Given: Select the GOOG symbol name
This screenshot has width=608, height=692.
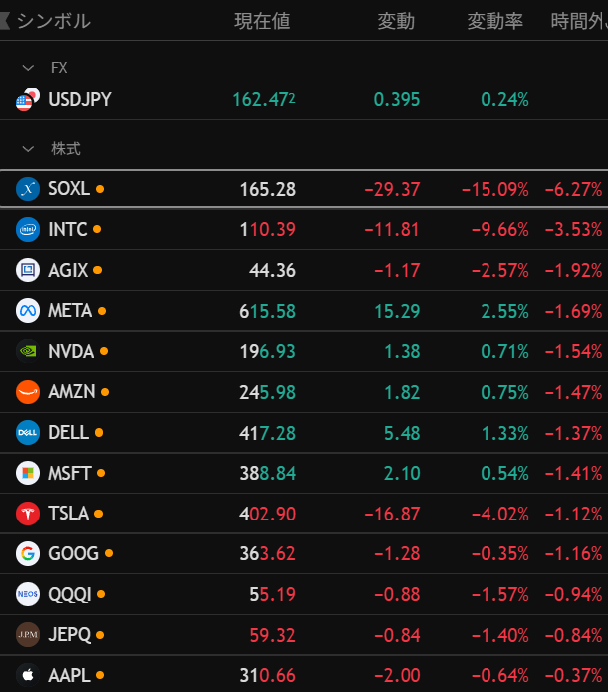Looking at the screenshot, I should (x=74, y=553).
